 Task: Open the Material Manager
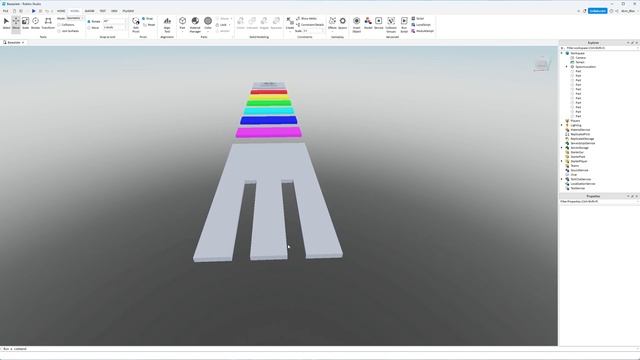pos(195,24)
